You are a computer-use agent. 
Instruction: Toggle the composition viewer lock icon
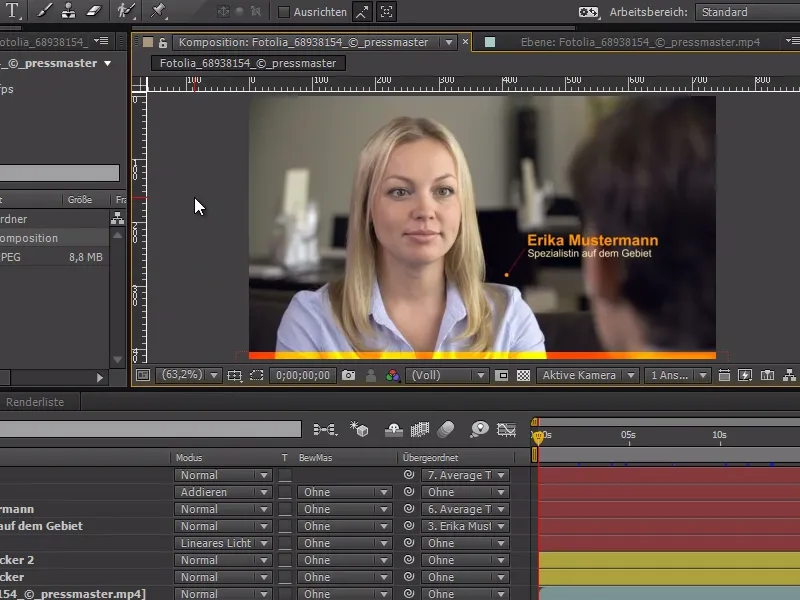click(163, 42)
